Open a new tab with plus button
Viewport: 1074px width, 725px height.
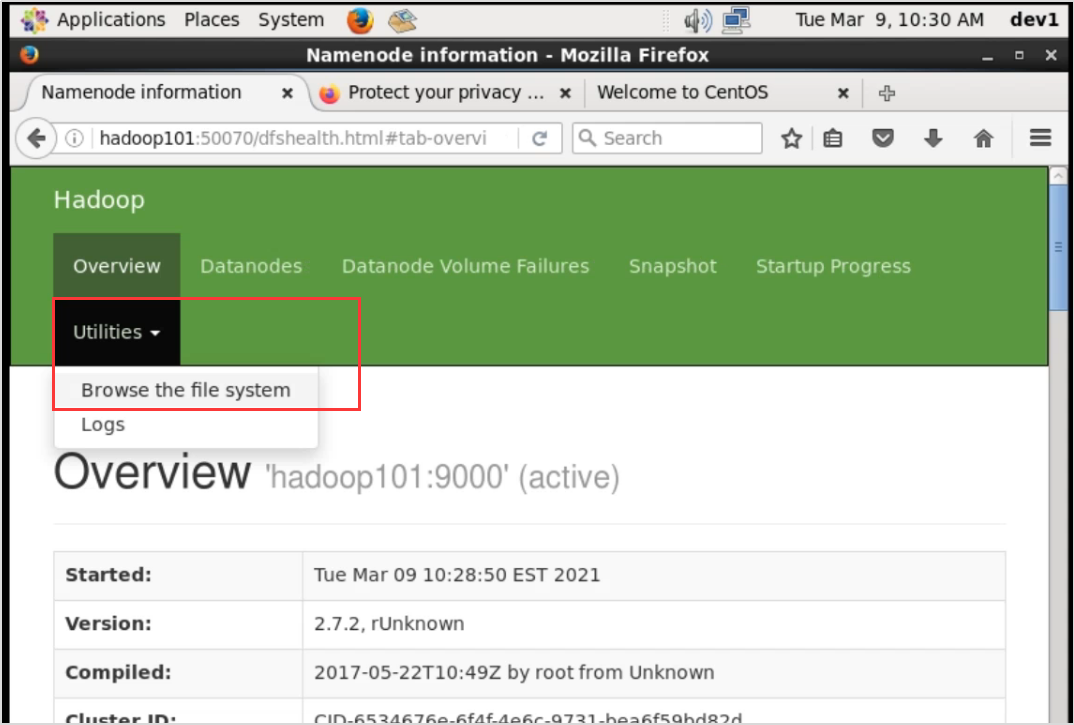pos(887,93)
